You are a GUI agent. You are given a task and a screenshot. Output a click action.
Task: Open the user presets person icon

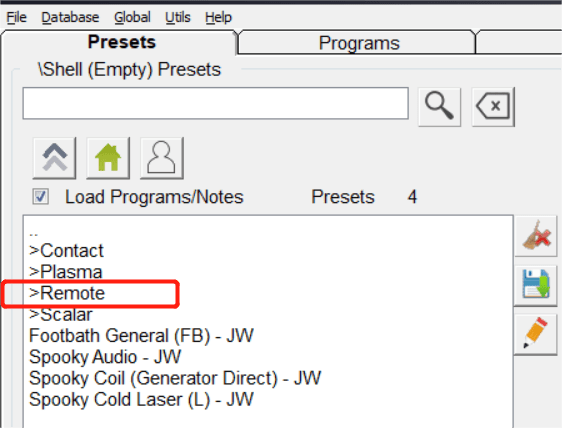[162, 158]
